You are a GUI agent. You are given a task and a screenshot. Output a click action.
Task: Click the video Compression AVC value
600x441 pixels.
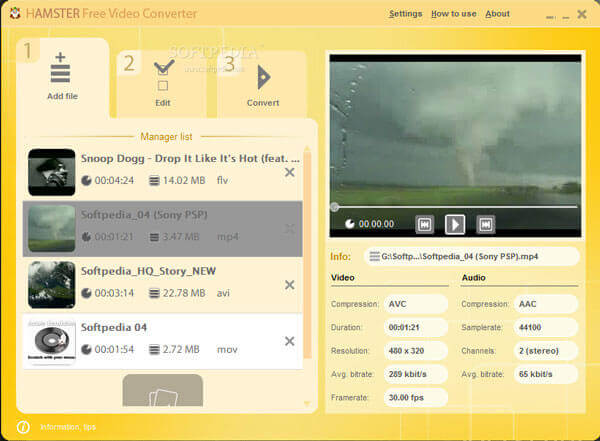point(416,304)
